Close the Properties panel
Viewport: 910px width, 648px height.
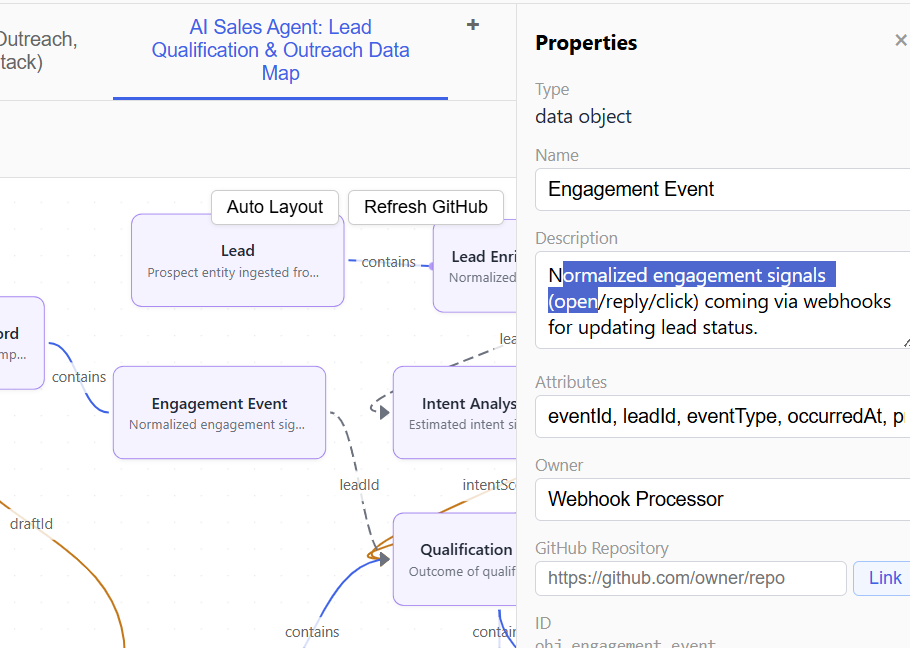900,40
